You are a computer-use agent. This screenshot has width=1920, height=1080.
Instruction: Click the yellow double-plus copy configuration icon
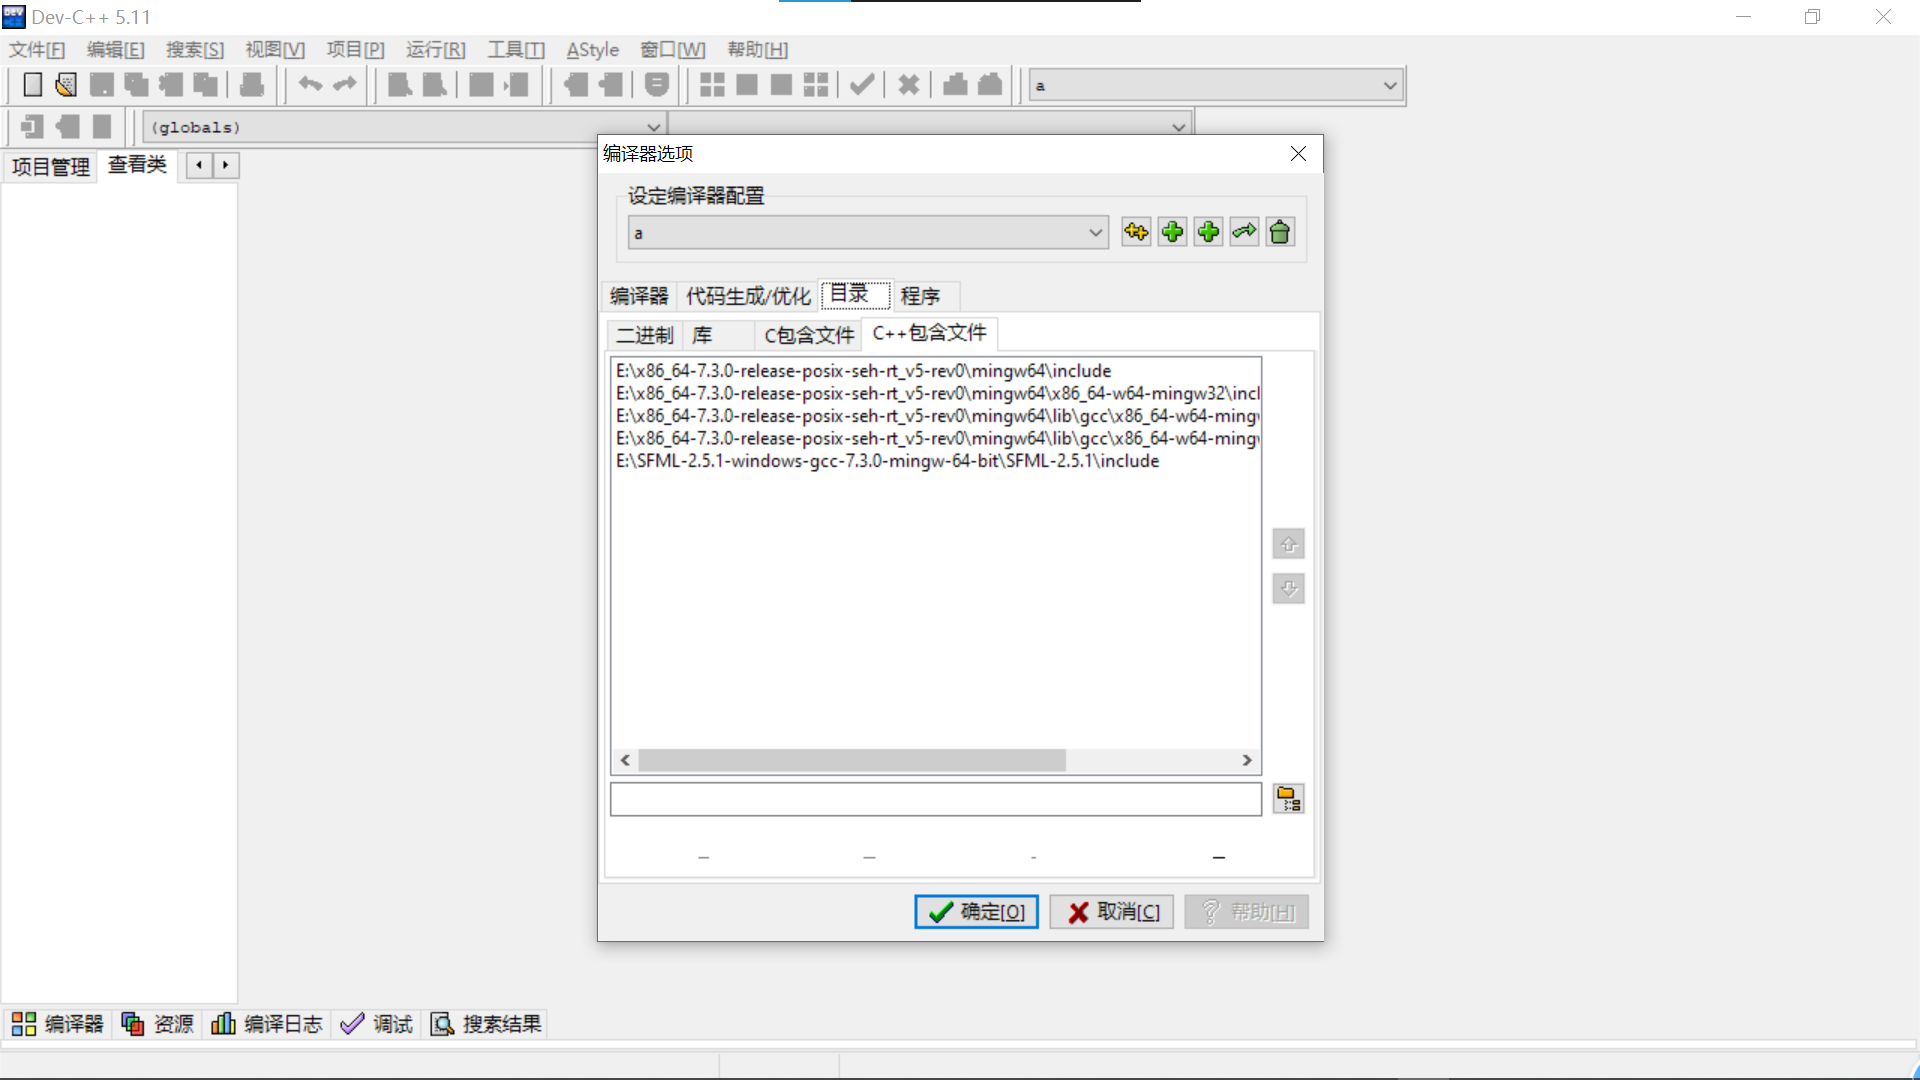1136,231
